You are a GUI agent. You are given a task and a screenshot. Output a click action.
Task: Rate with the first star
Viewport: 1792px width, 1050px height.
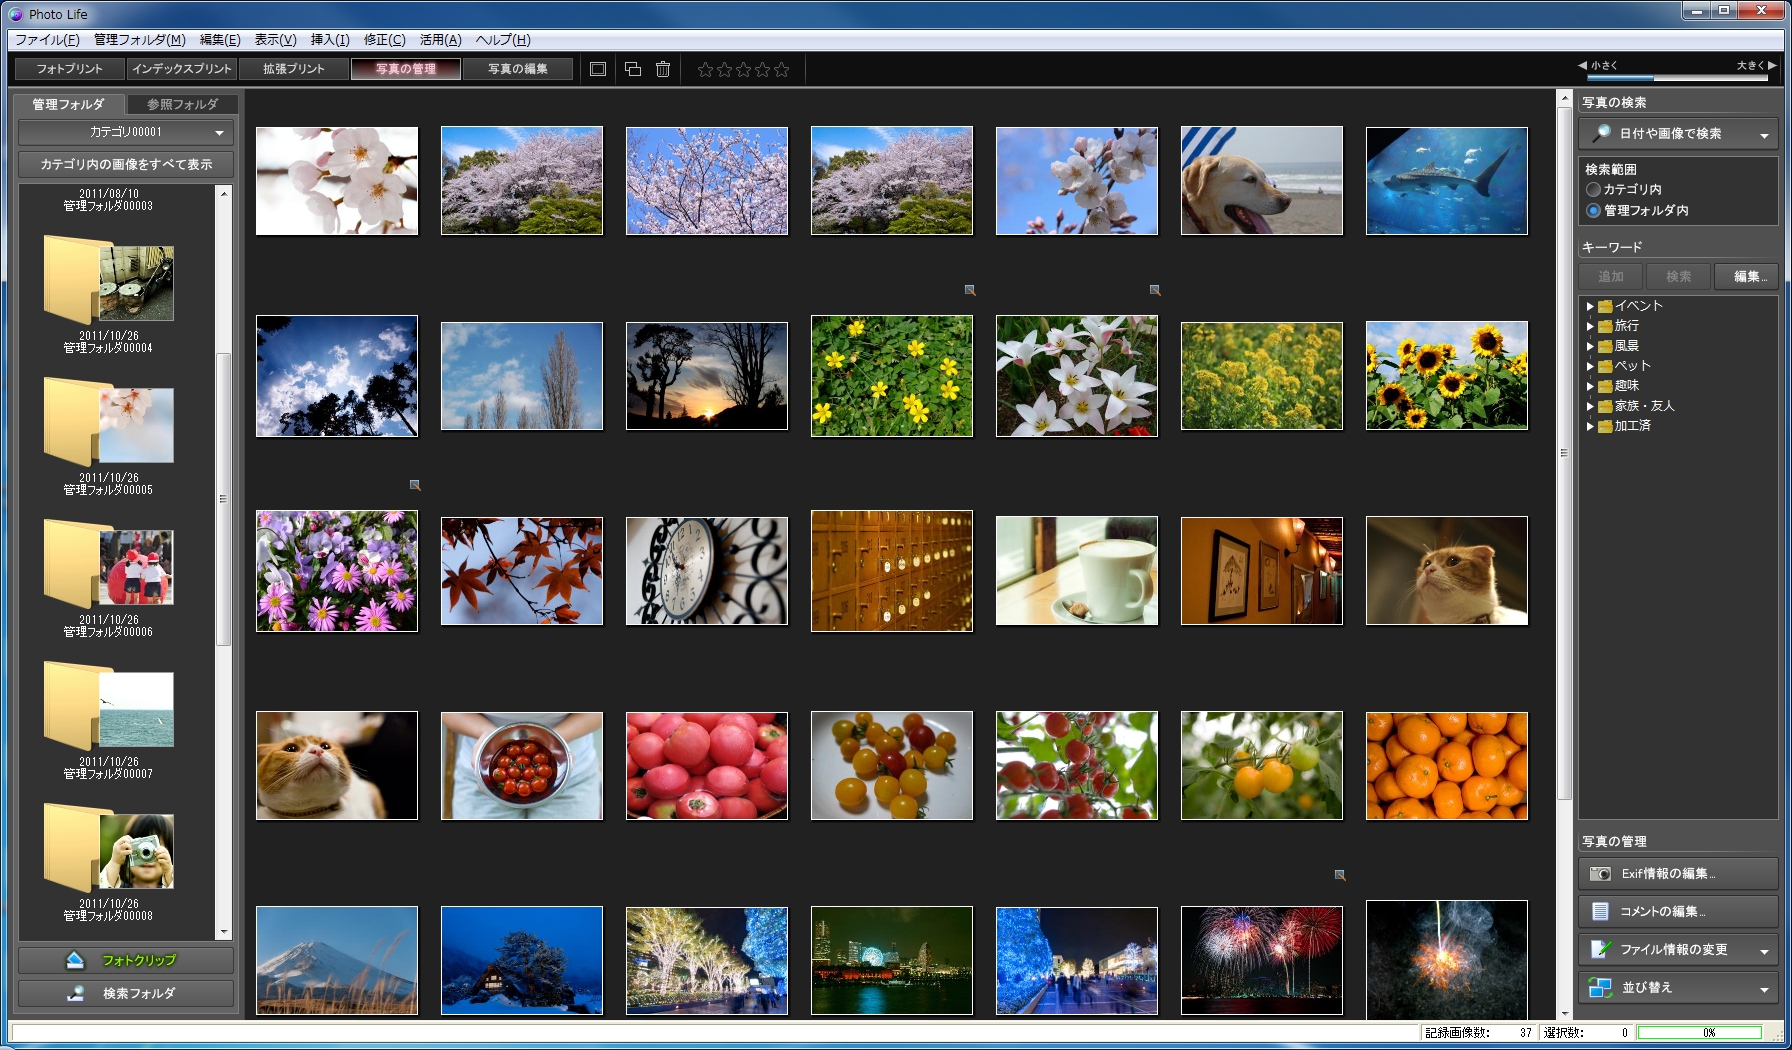click(705, 69)
